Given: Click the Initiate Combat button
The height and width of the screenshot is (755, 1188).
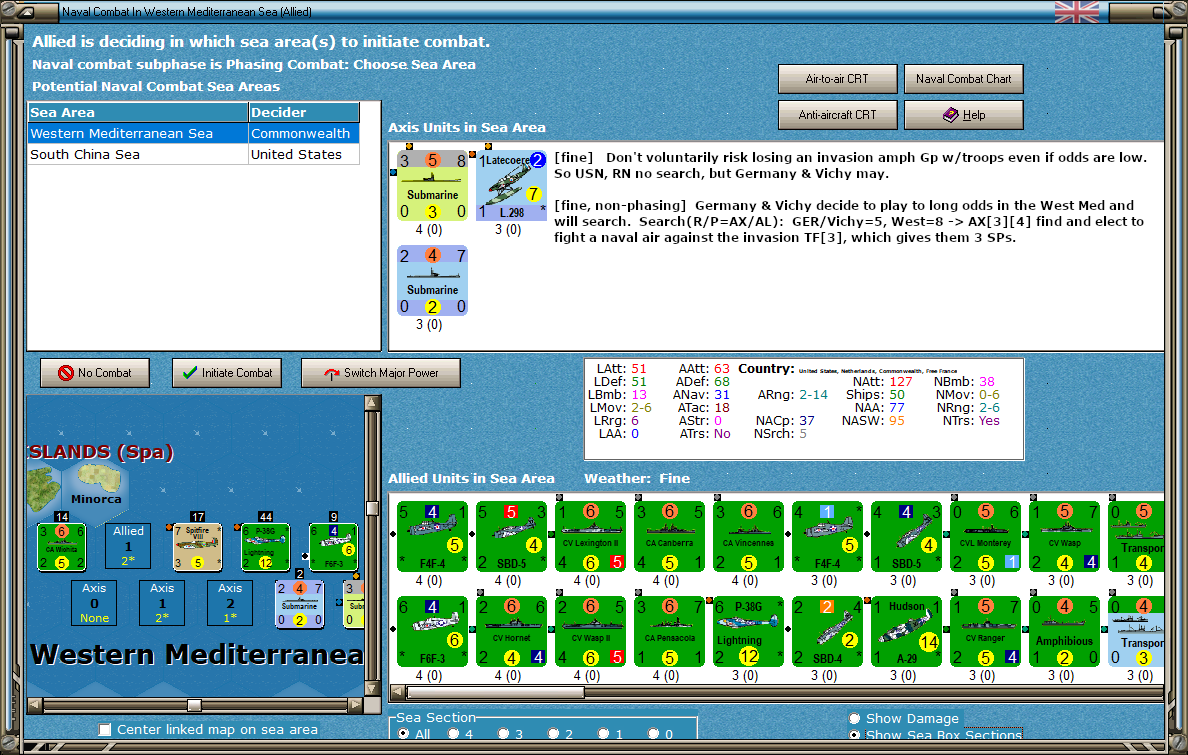Looking at the screenshot, I should coord(227,373).
